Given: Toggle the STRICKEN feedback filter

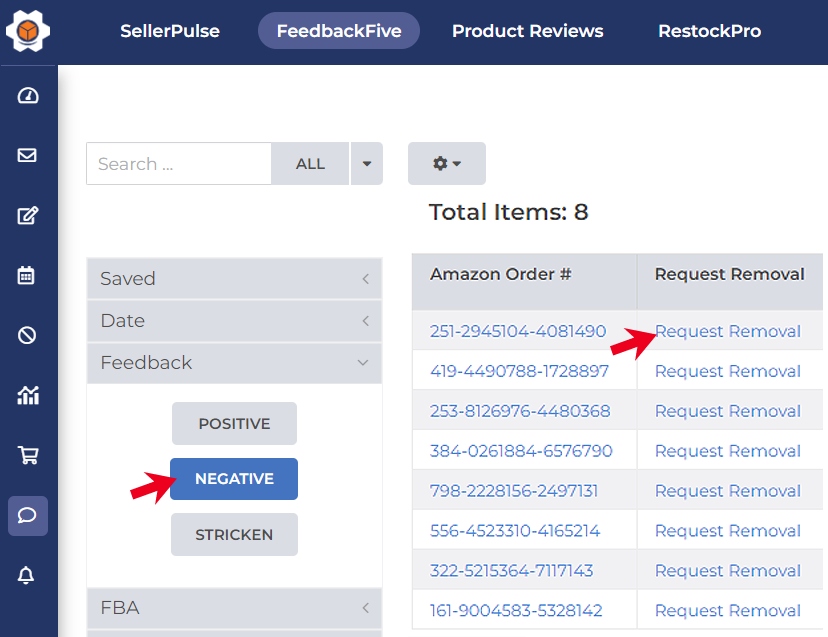Looking at the screenshot, I should coord(234,534).
